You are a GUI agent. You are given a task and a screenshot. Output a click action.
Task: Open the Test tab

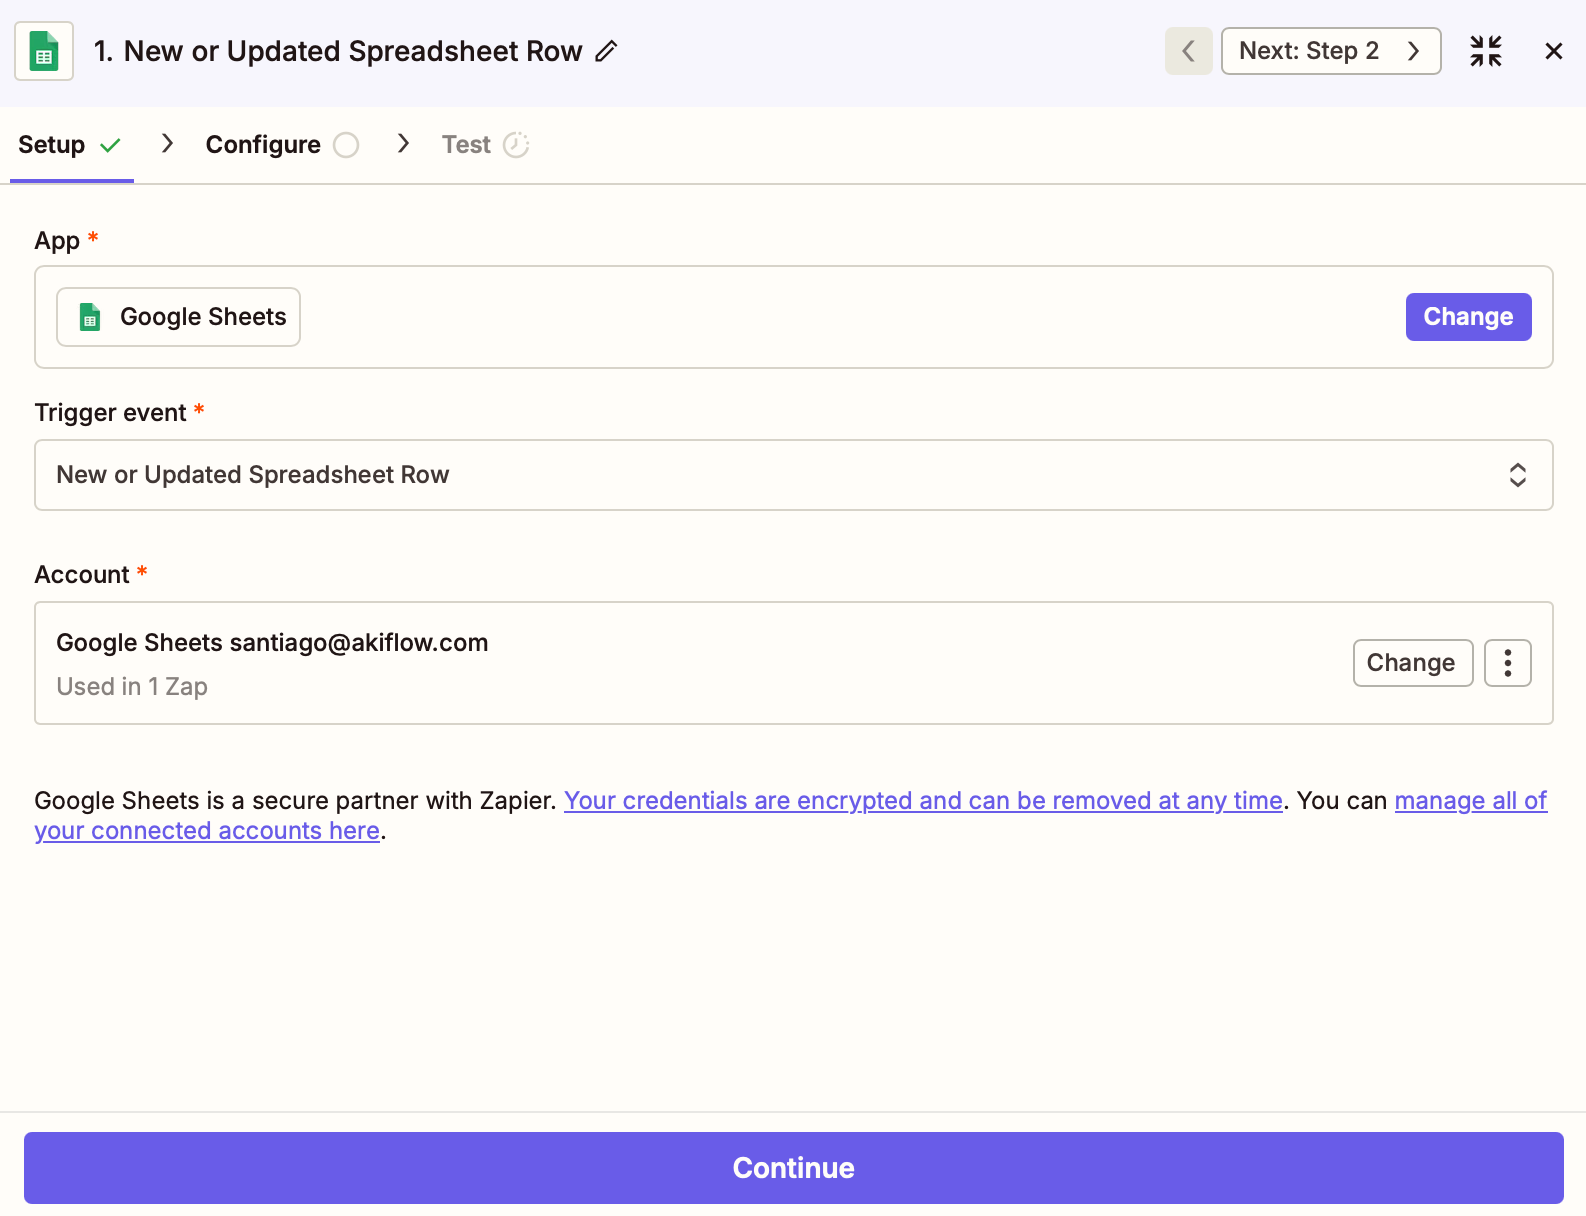[x=486, y=145]
